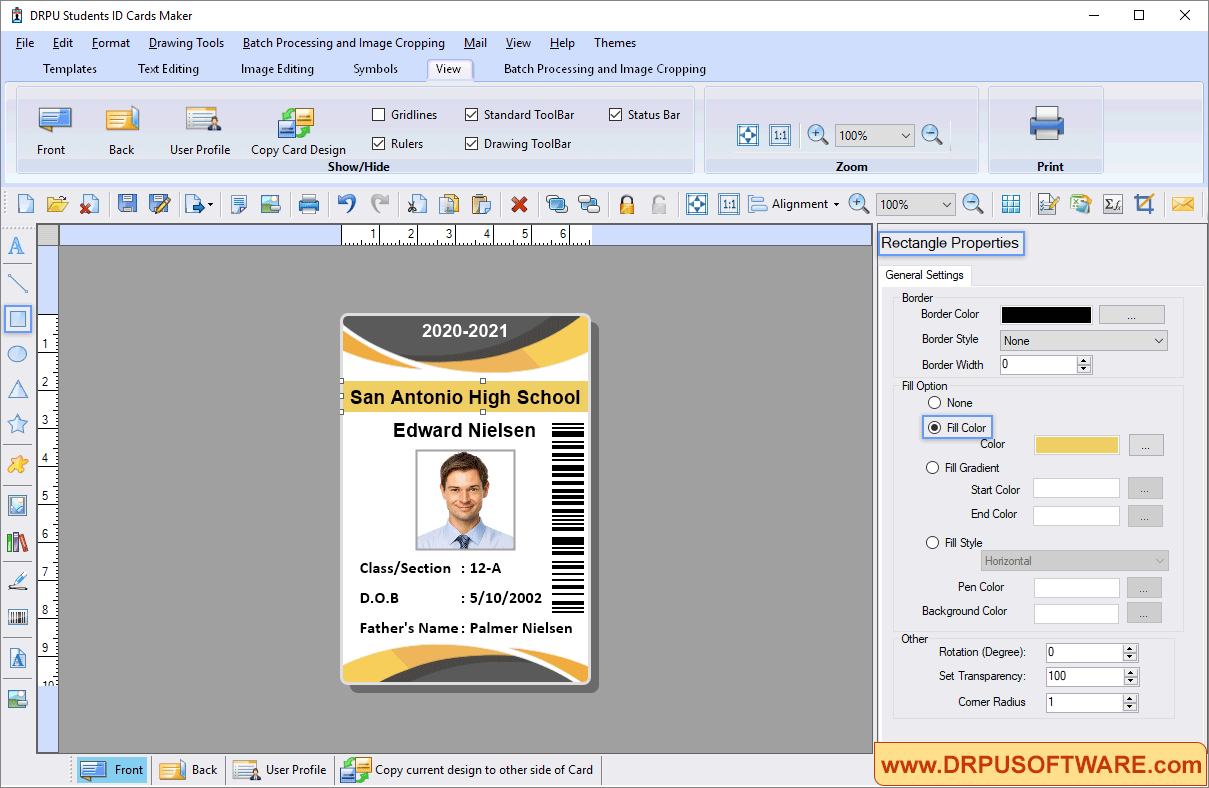Uncheck the Rulers checkbox
1209x788 pixels.
379,144
